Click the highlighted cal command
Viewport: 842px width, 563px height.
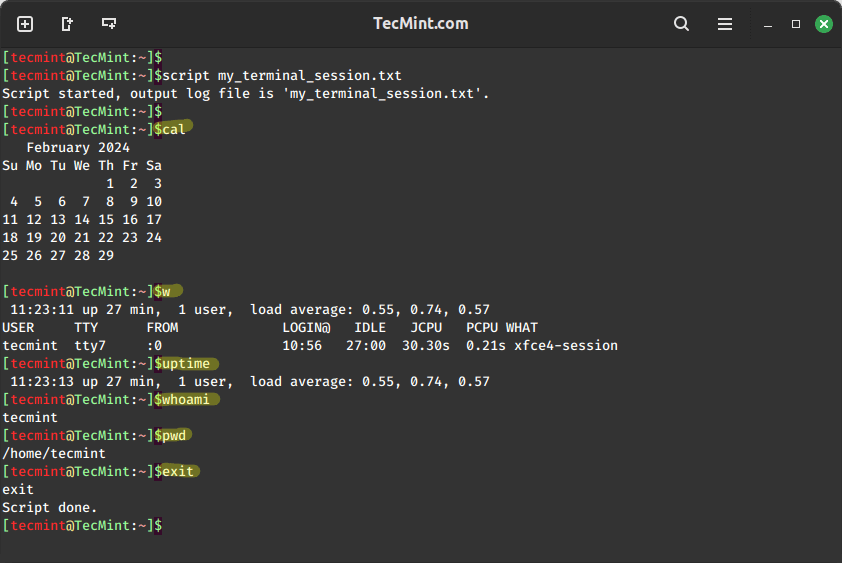click(x=174, y=129)
